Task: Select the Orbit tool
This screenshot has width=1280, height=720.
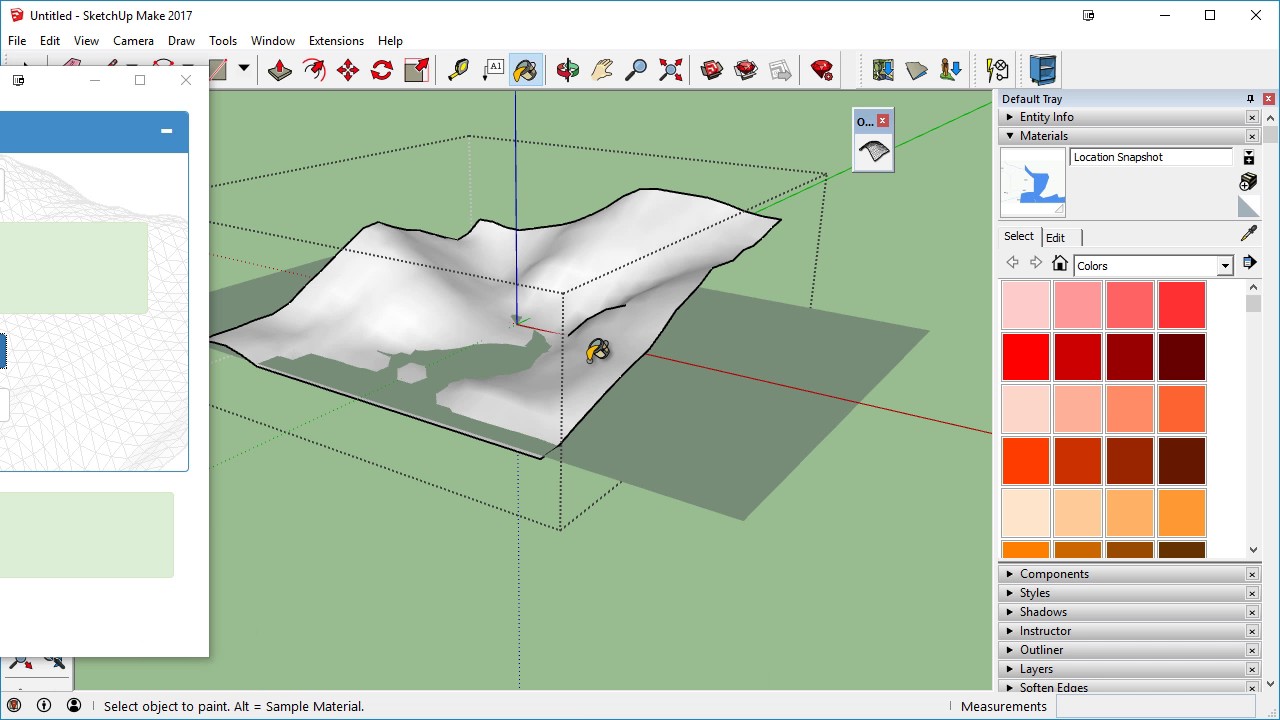Action: [x=568, y=70]
